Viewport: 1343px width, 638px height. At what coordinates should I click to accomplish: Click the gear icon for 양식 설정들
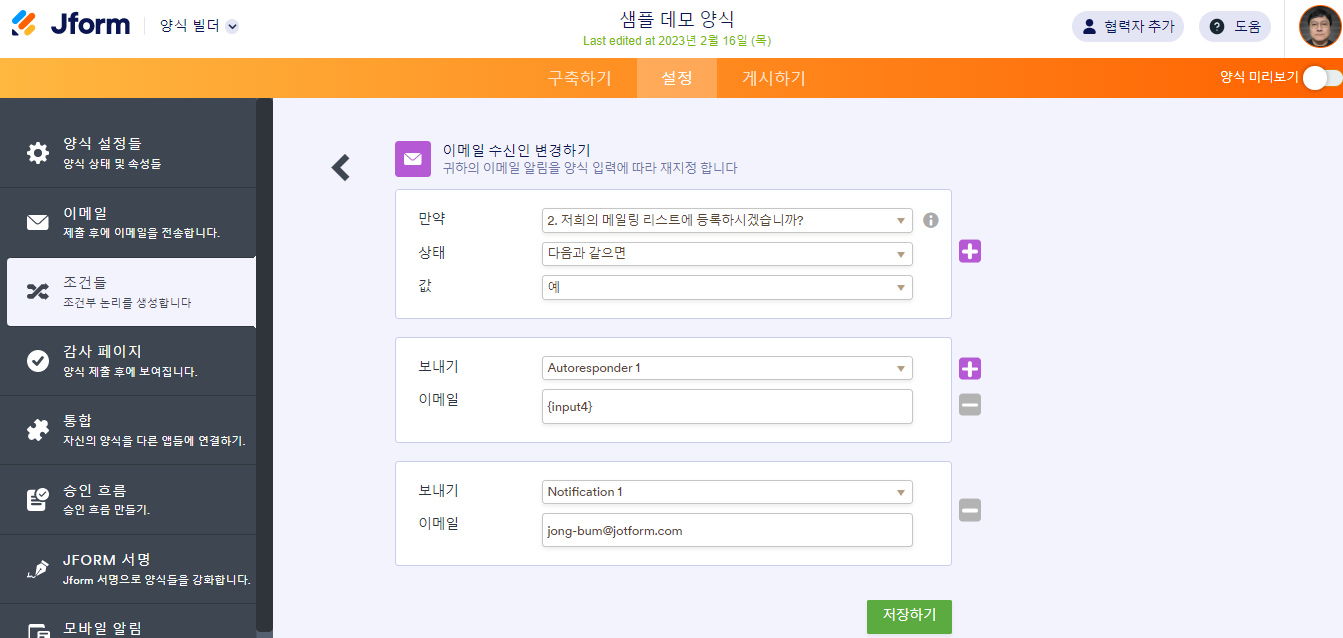[38, 153]
